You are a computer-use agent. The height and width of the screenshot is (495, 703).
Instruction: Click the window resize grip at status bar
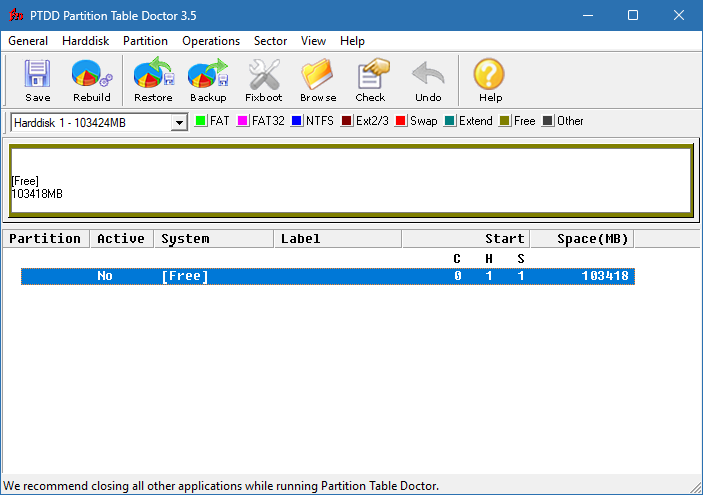tap(696, 488)
